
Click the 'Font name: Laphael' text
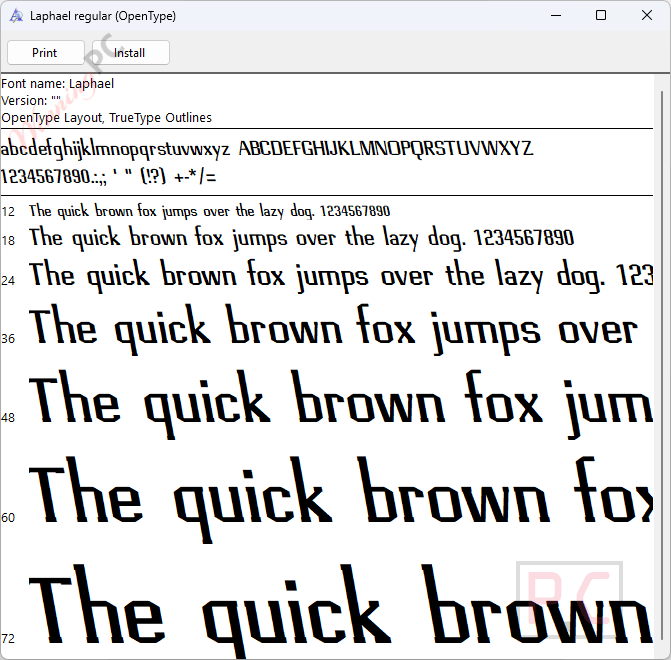58,83
